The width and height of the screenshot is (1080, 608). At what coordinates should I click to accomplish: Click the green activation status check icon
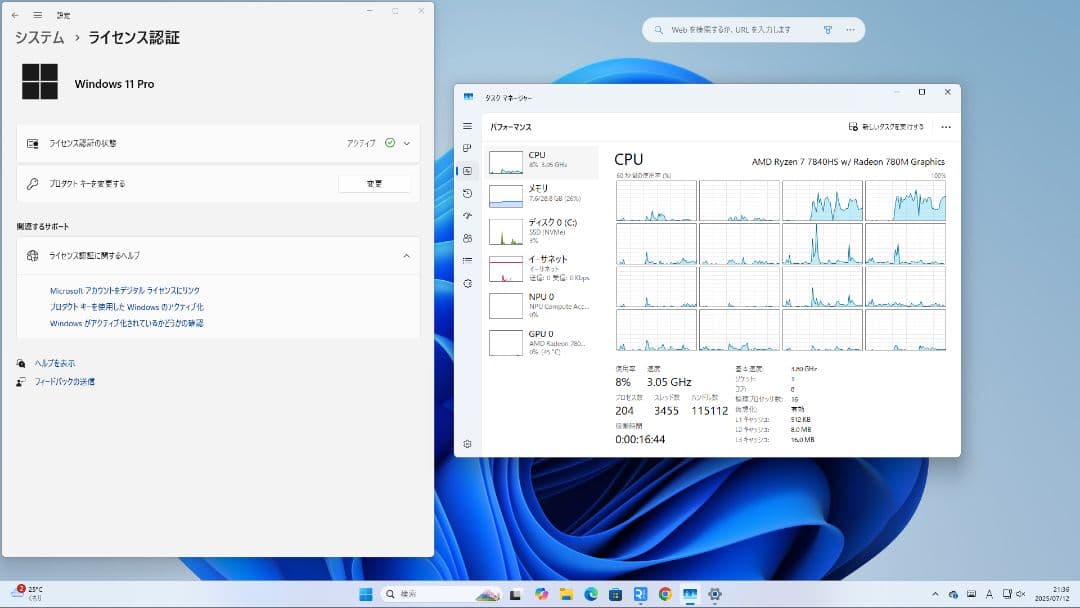390,143
